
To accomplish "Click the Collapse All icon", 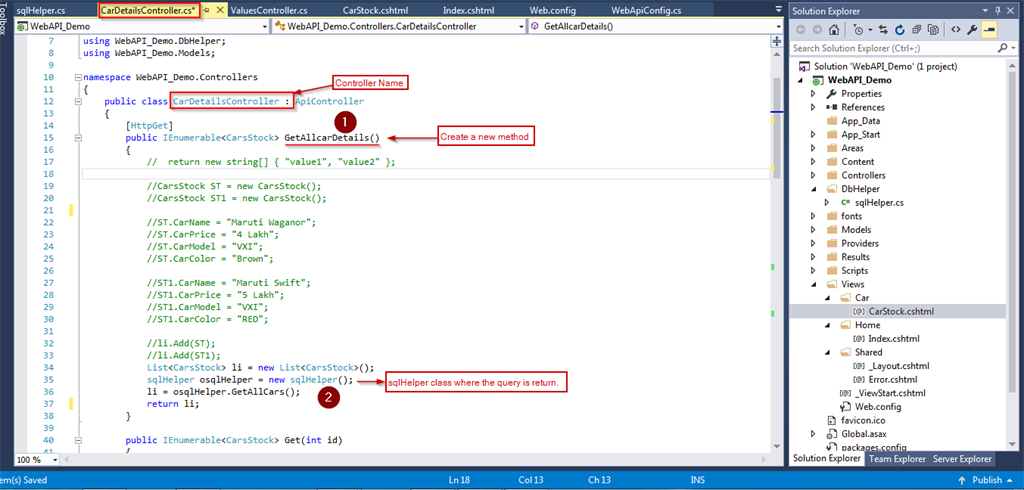I will click(x=917, y=29).
